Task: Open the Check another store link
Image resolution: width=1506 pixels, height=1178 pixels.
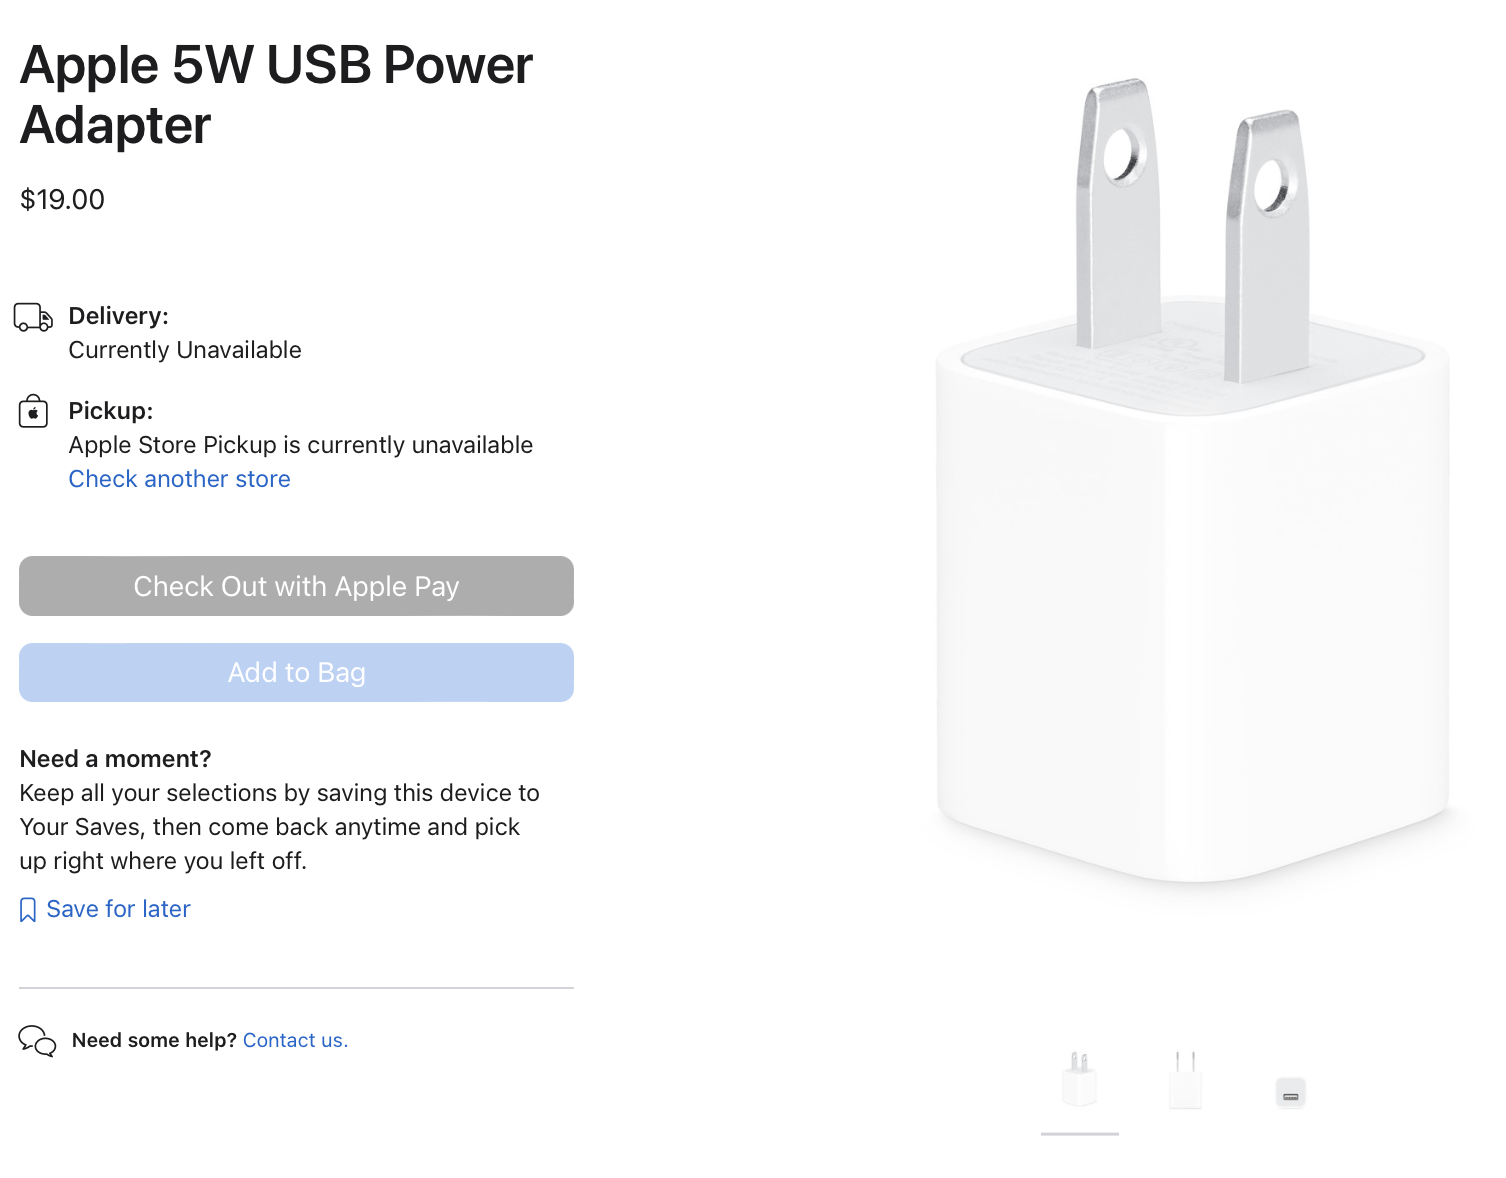Action: (x=179, y=479)
